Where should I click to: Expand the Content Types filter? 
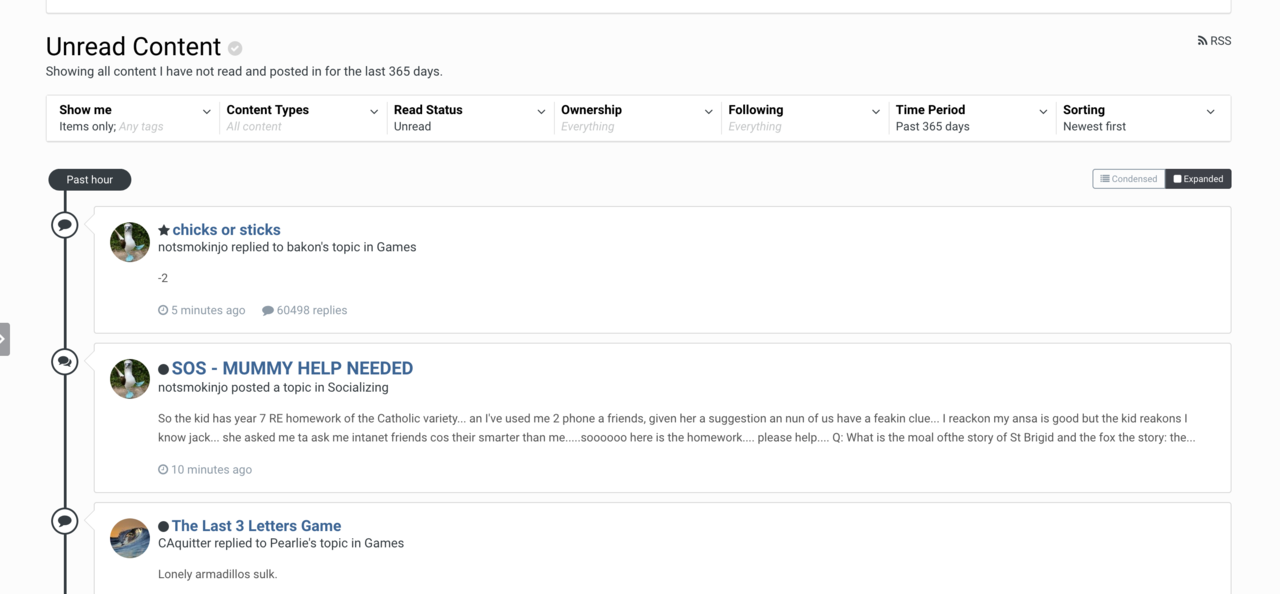pyautogui.click(x=302, y=118)
